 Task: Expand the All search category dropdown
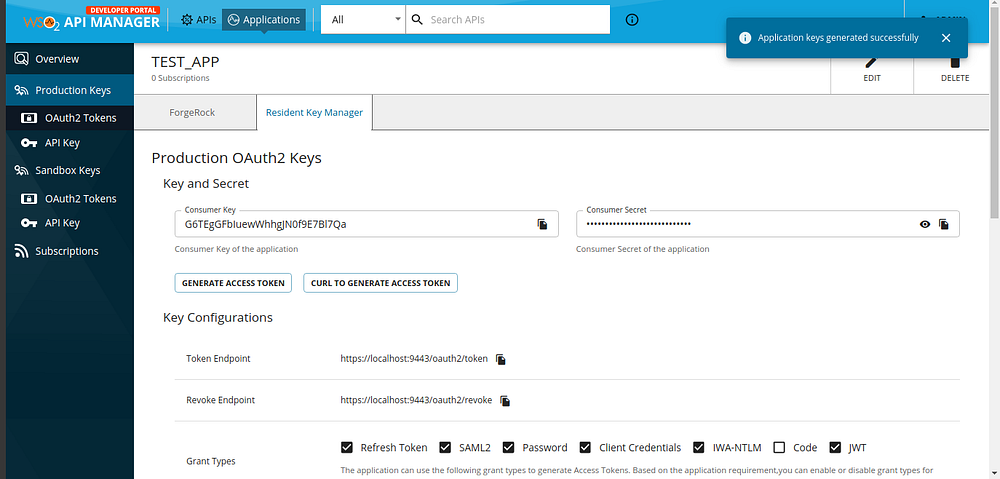(364, 20)
